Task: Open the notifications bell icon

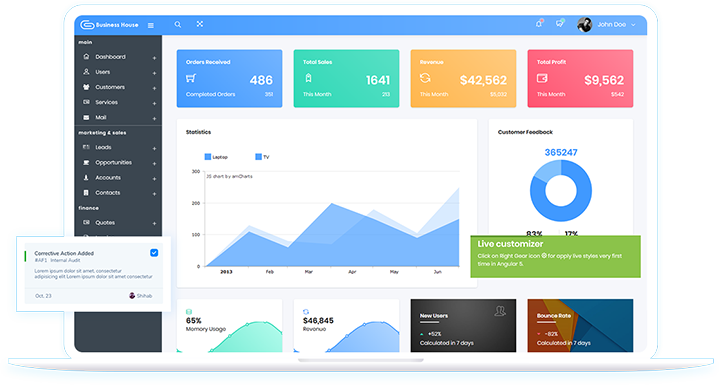Action: coord(539,23)
